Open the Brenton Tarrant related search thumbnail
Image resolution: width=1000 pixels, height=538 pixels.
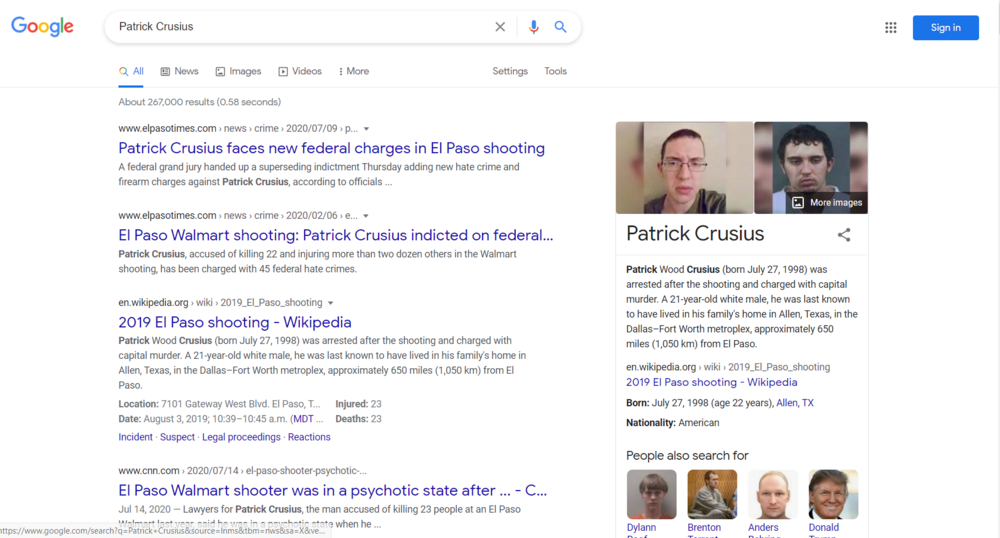point(712,495)
